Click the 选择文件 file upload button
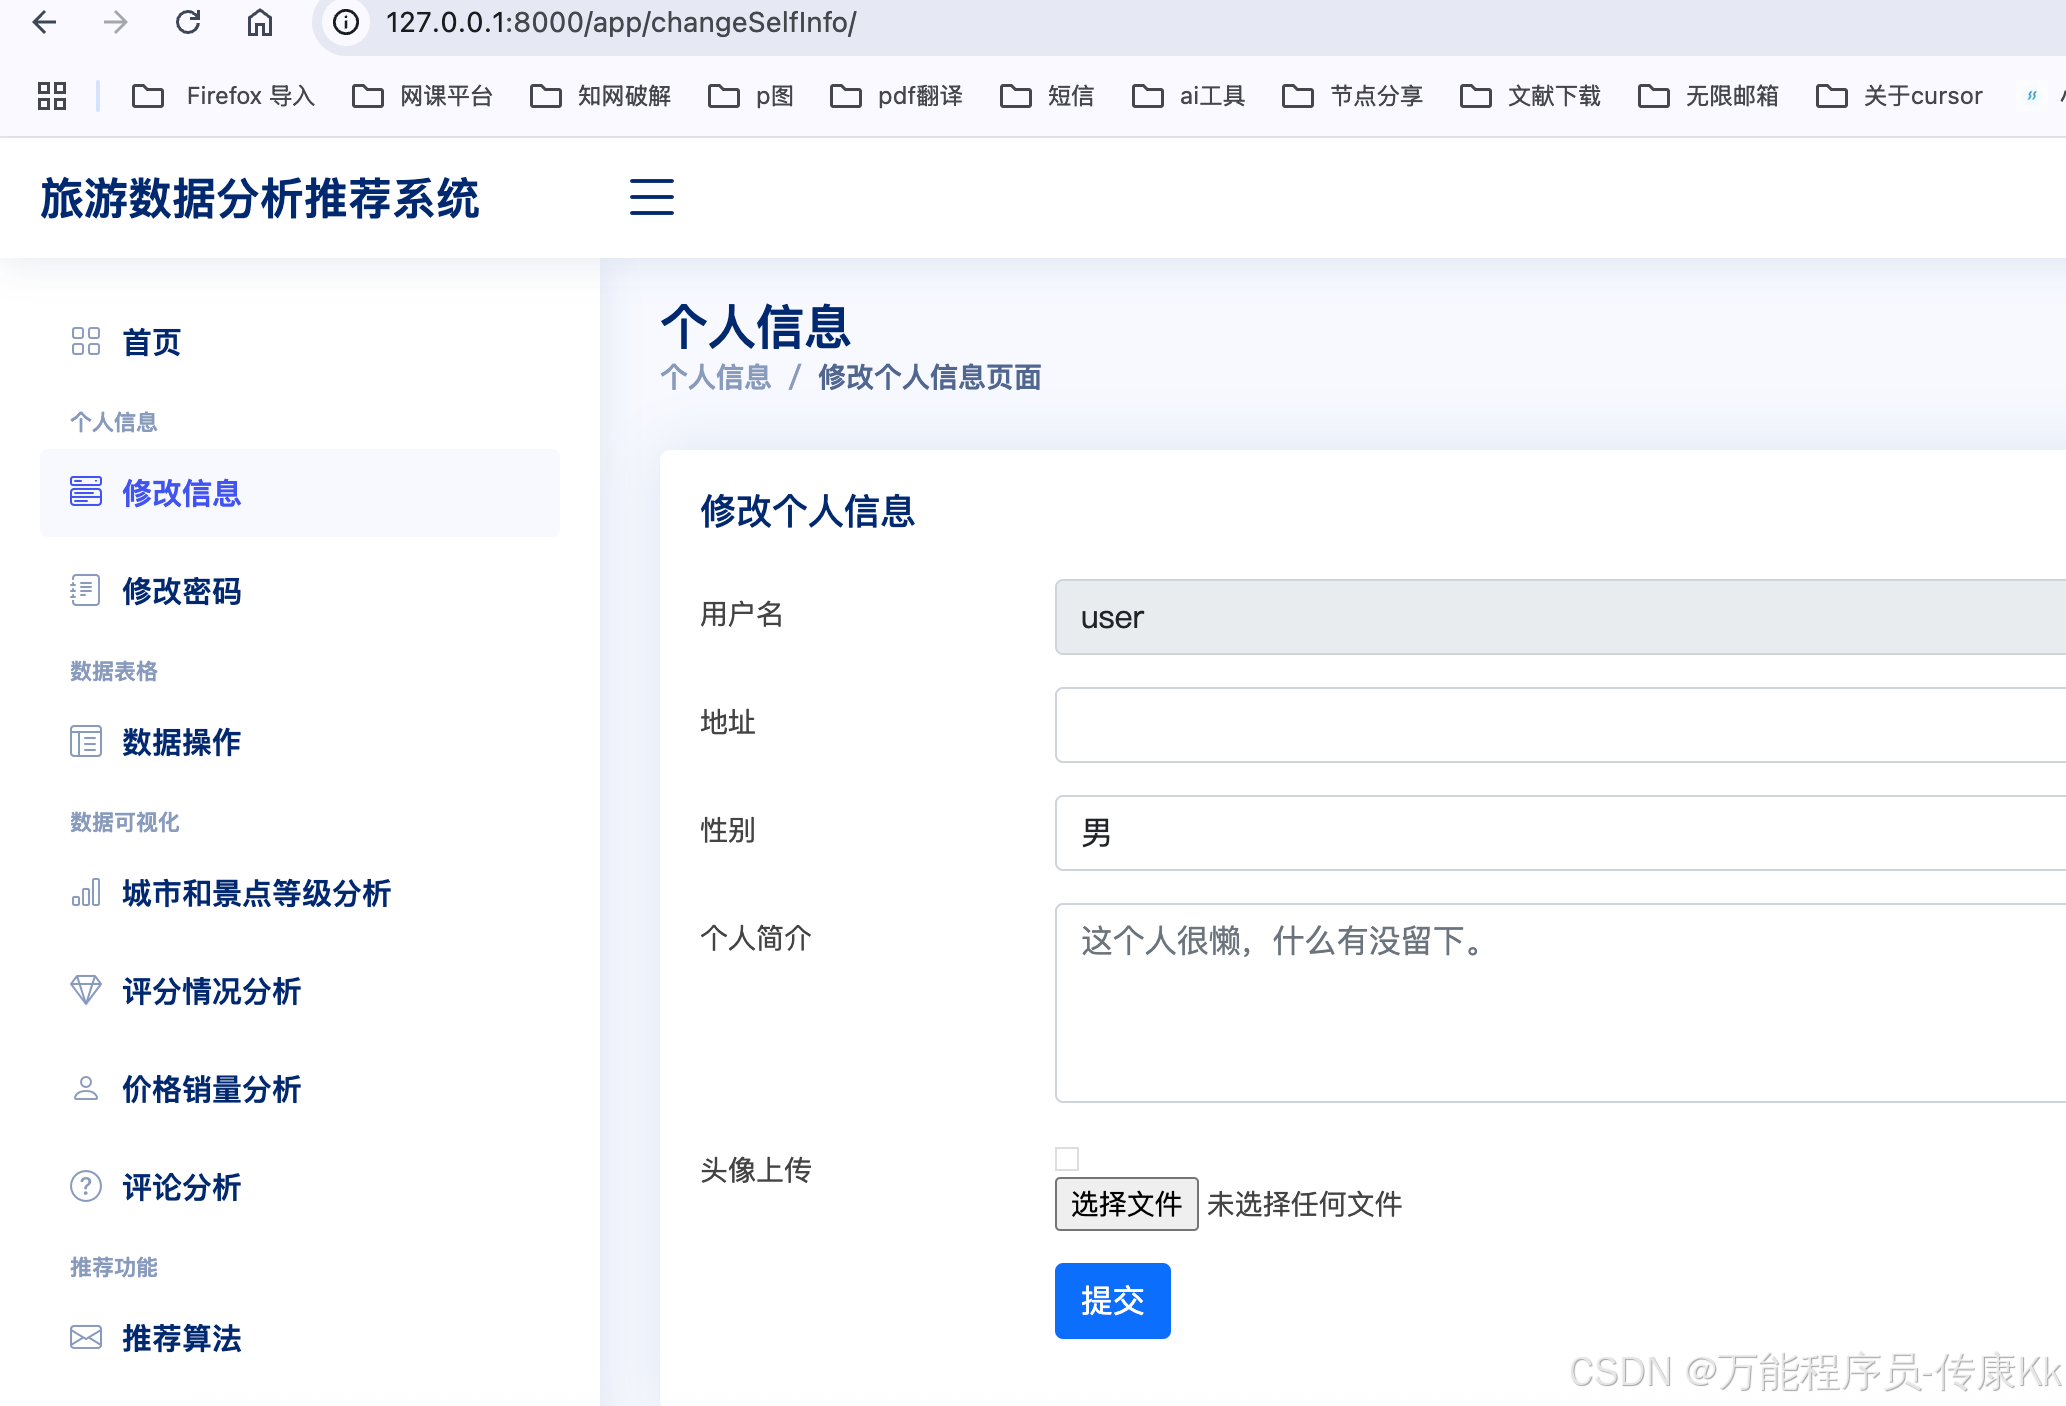The image size is (2066, 1406). [1126, 1204]
